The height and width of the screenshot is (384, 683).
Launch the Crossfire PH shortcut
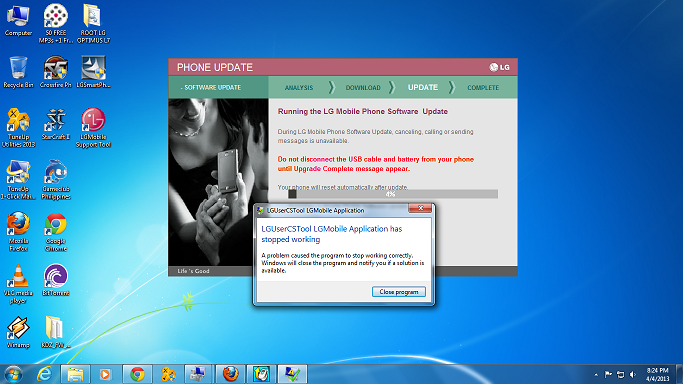pos(56,72)
